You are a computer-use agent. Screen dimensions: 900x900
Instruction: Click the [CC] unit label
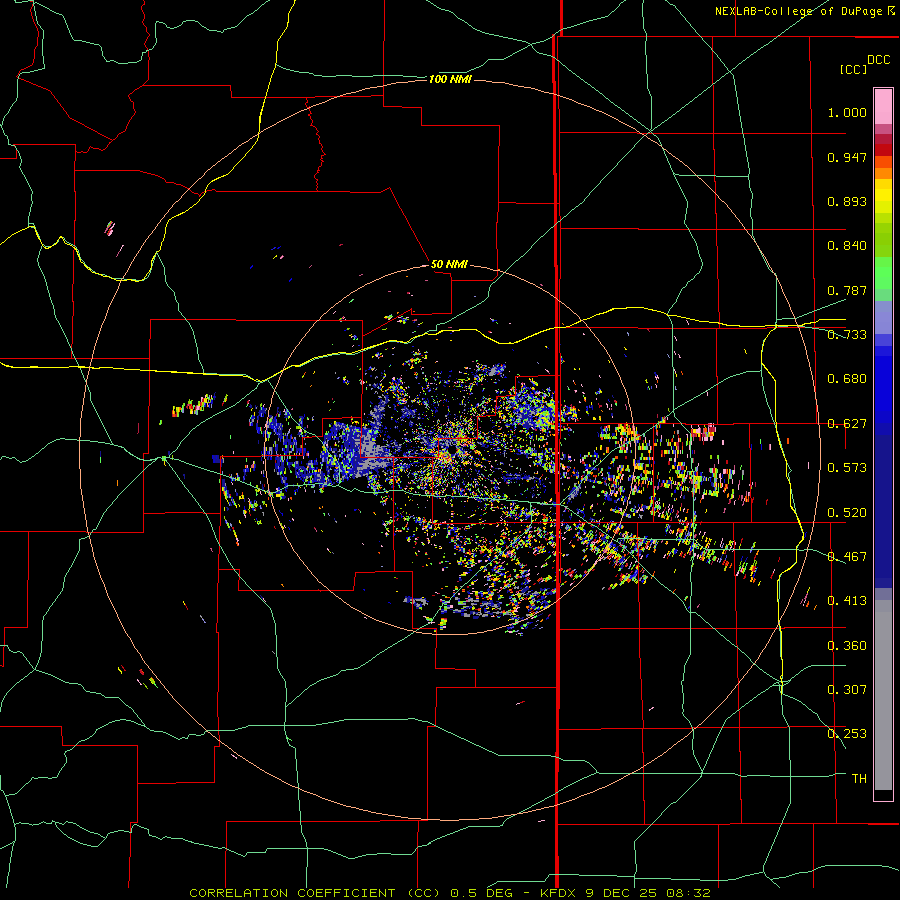point(853,69)
